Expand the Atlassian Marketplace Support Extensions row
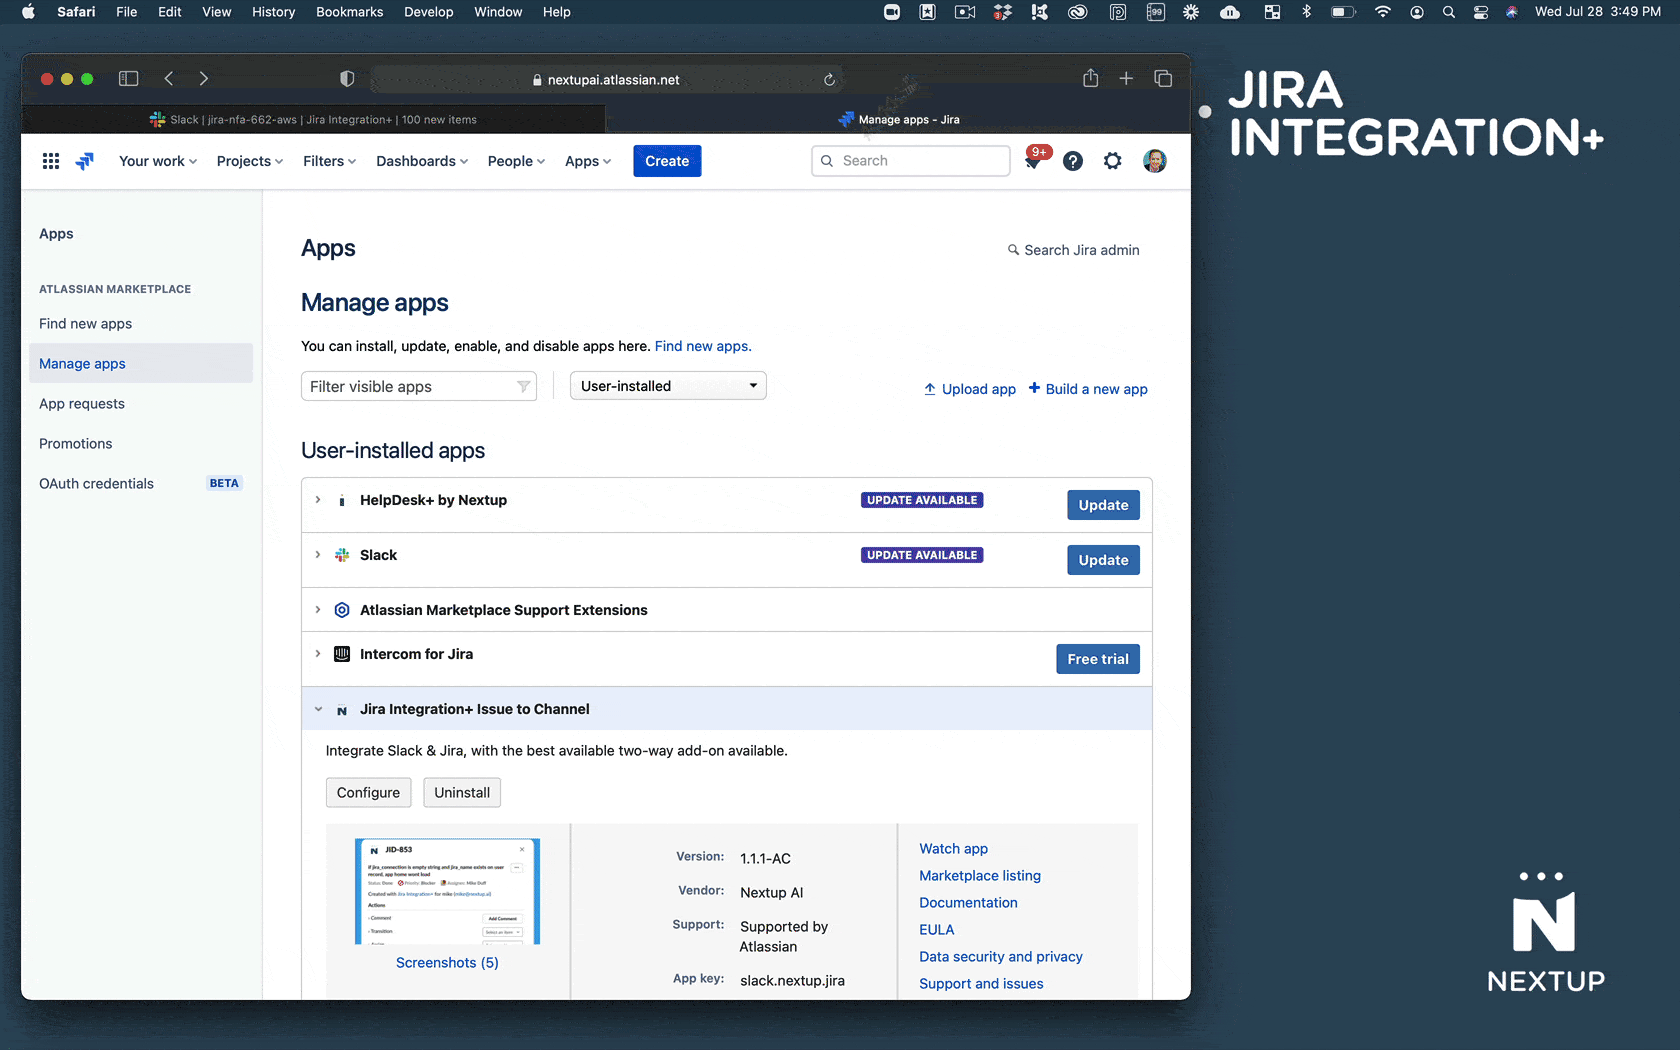1680x1050 pixels. (x=318, y=610)
